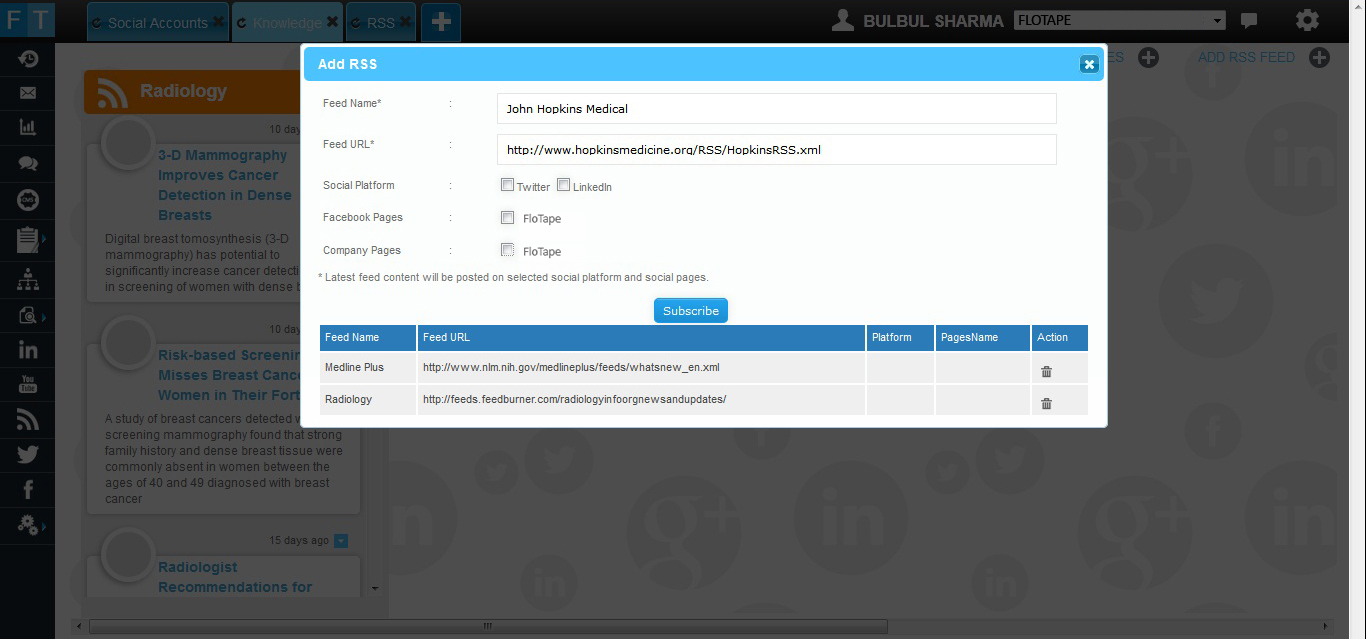Click the feedburner radiology feed URL
The image size is (1366, 639).
click(x=574, y=400)
